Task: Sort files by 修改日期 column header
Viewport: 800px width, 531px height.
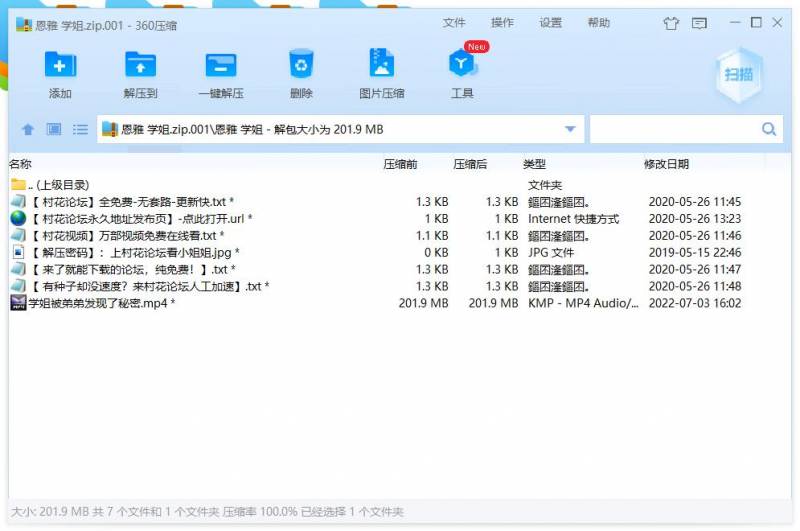Action: pyautogui.click(x=666, y=164)
